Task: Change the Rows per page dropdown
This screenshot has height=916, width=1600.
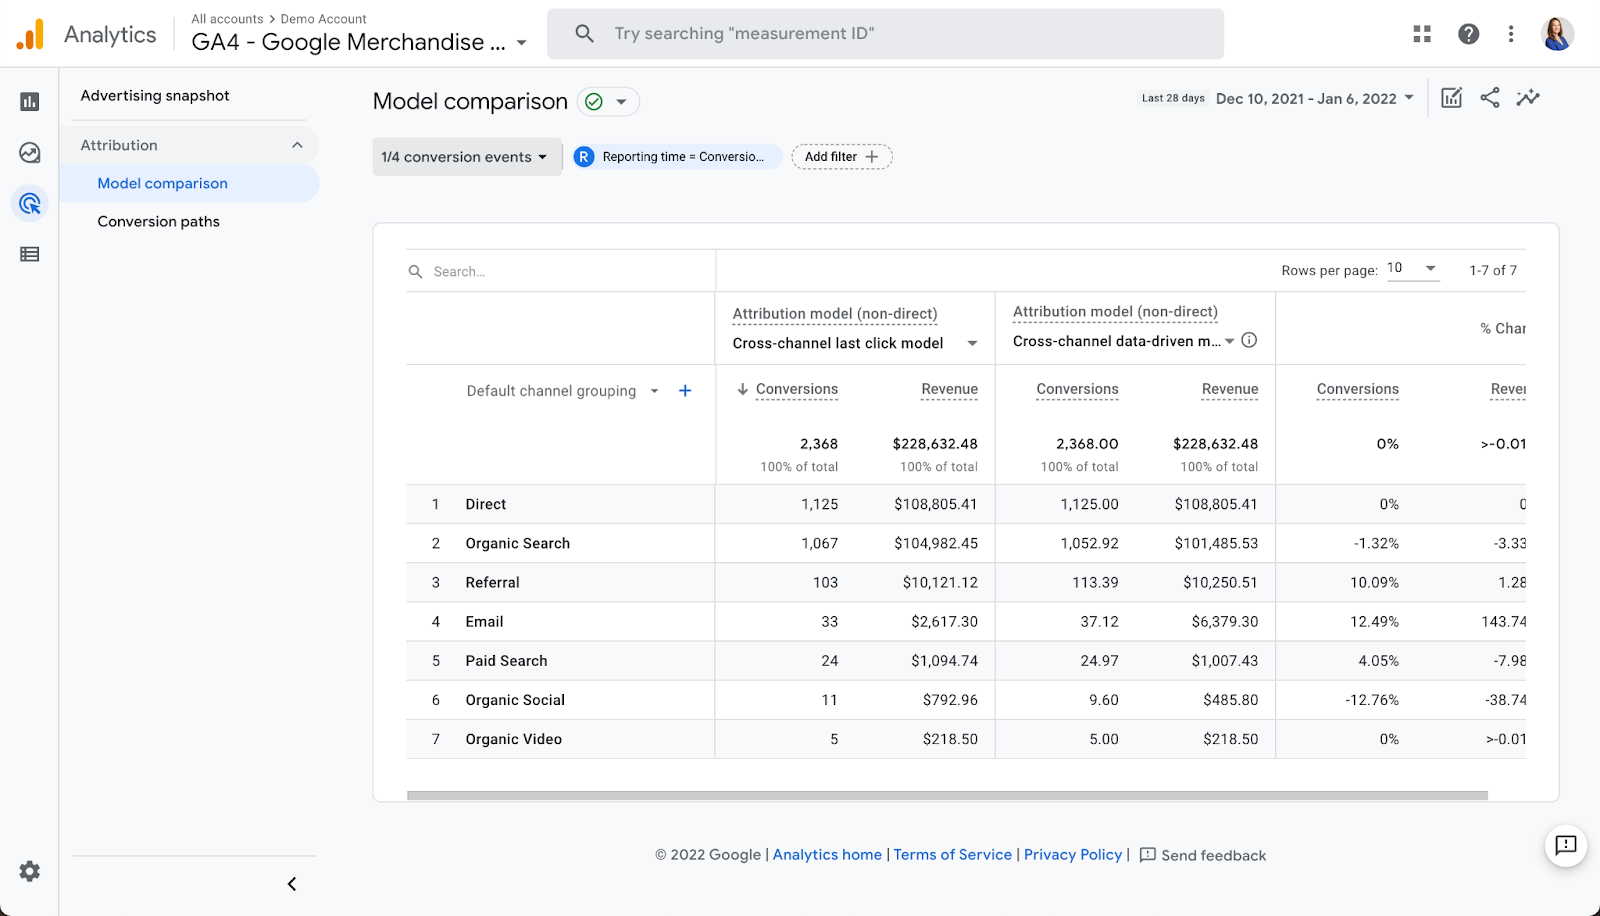Action: (1412, 269)
